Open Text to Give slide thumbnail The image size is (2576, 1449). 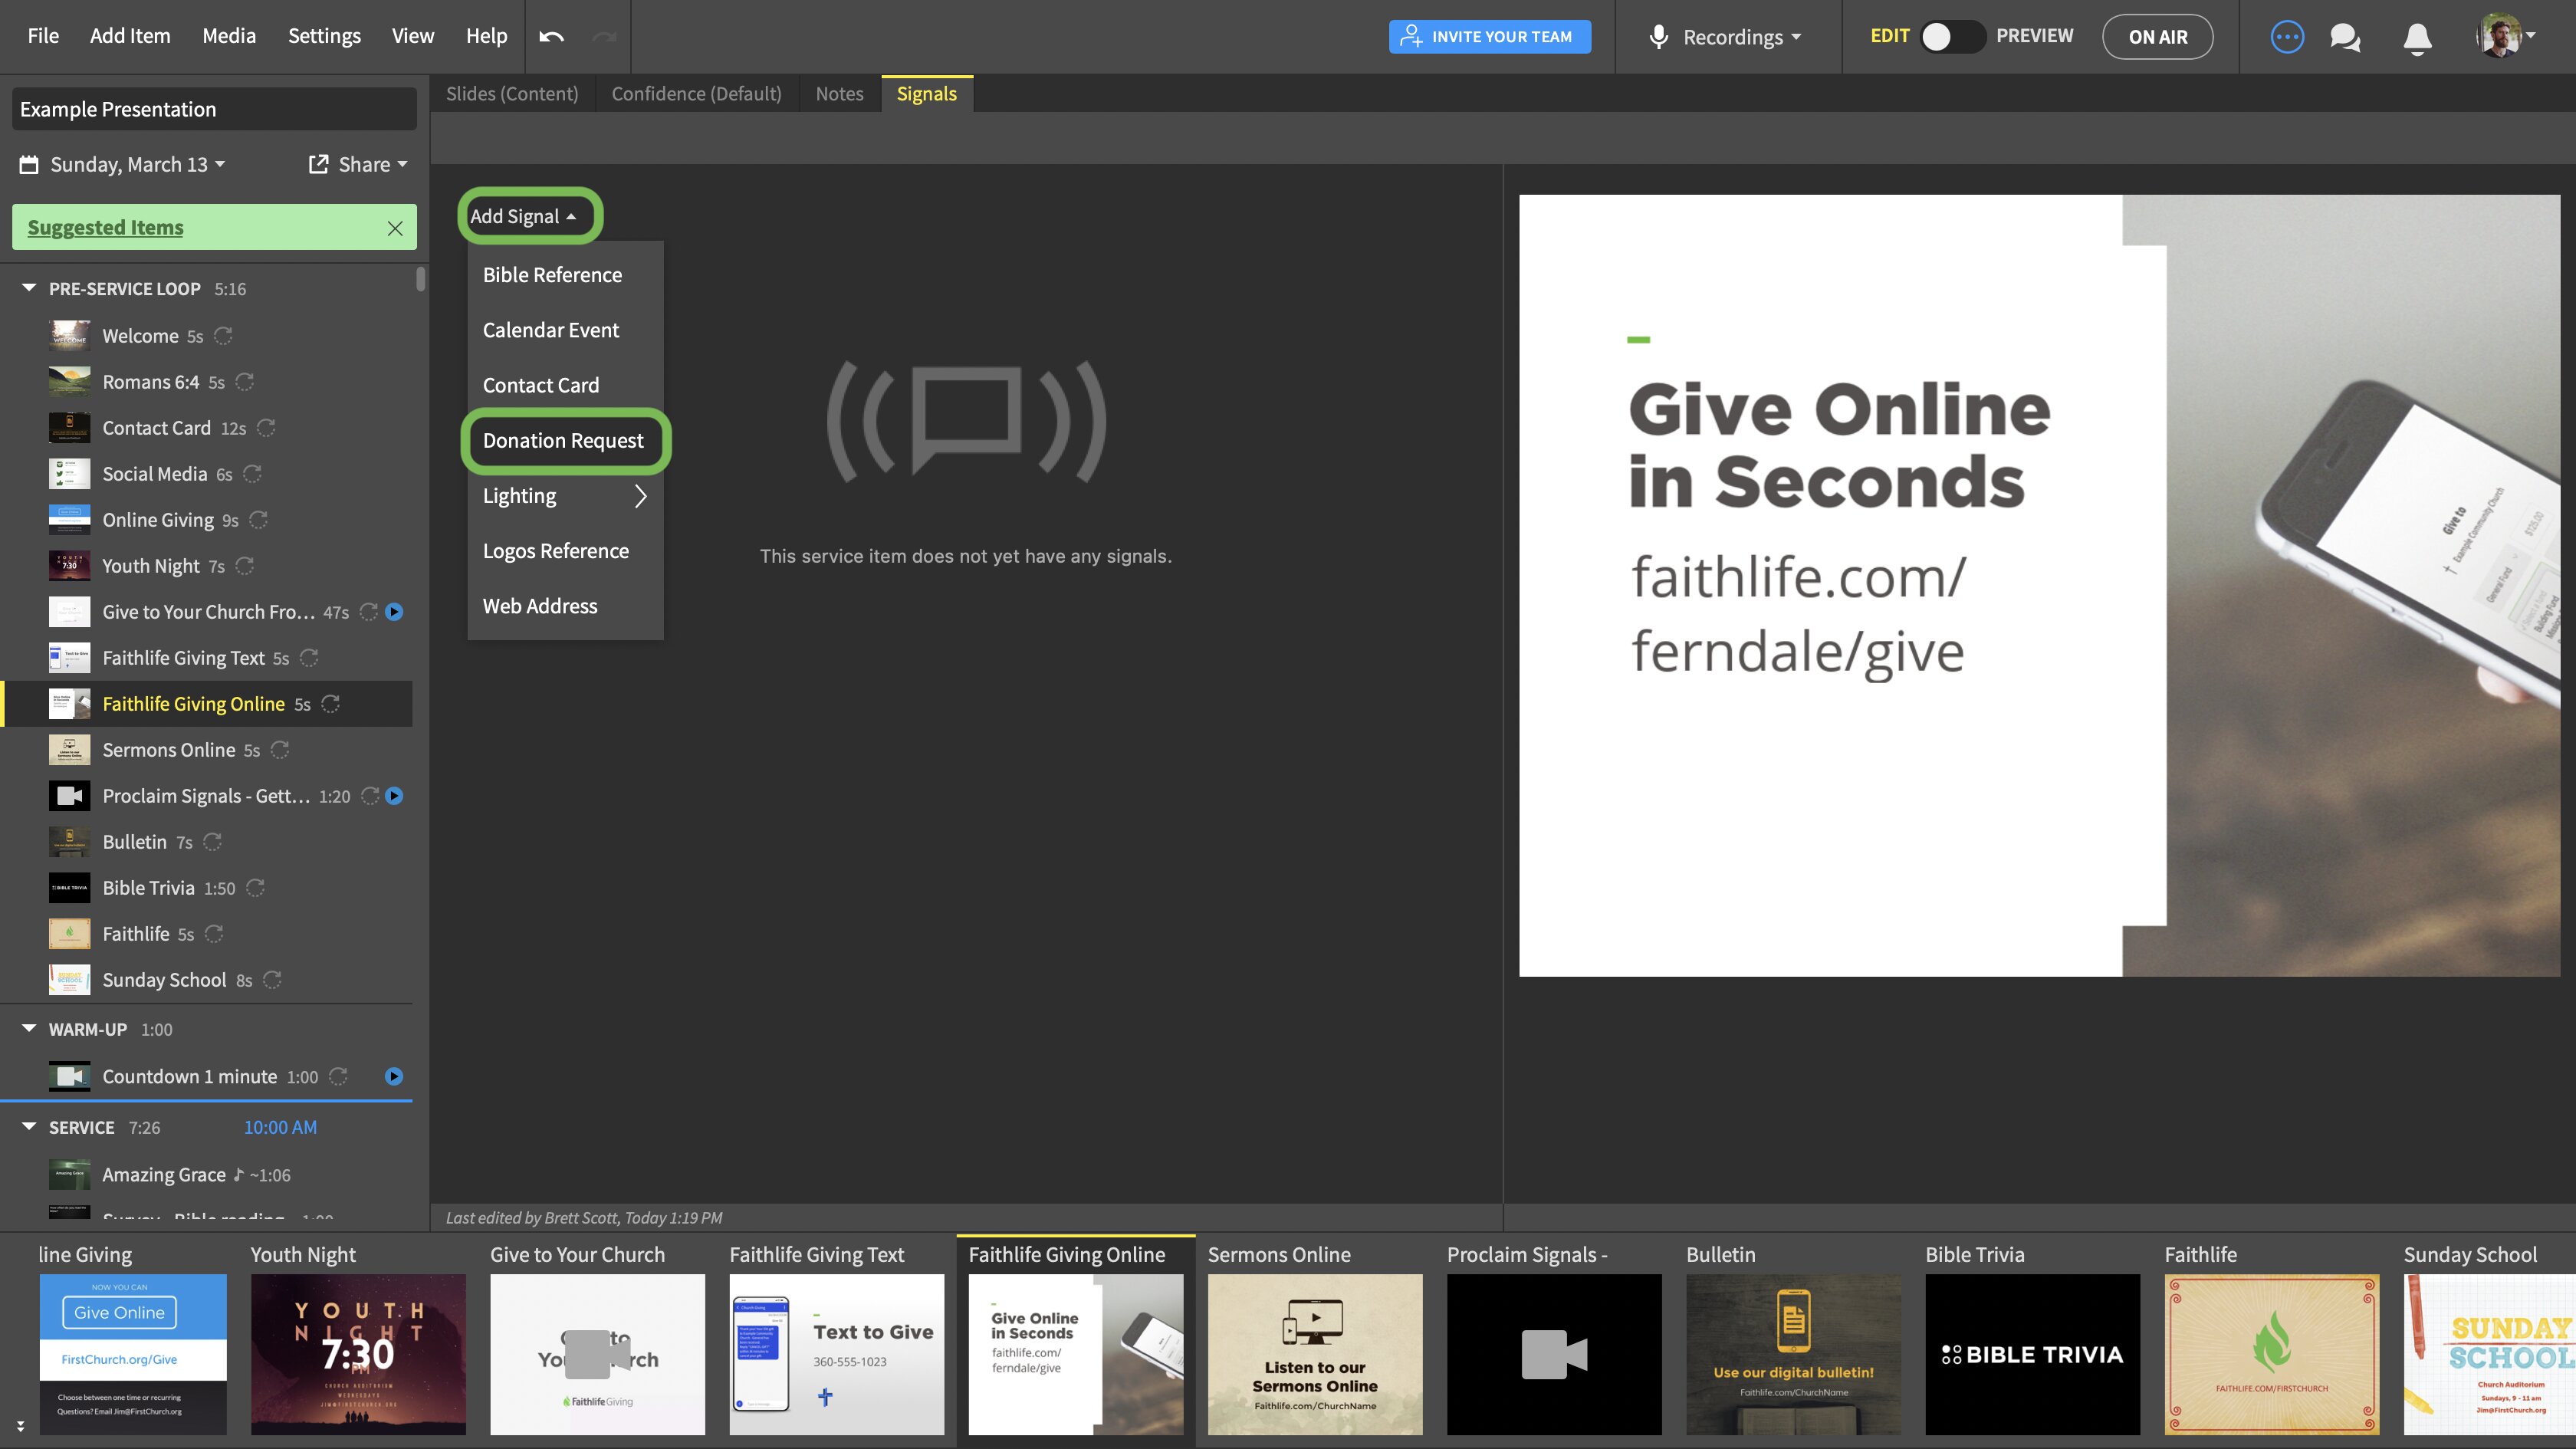point(837,1354)
